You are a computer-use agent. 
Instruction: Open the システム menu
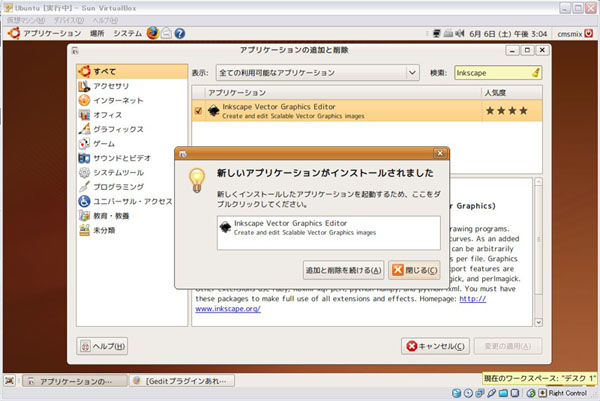127,33
